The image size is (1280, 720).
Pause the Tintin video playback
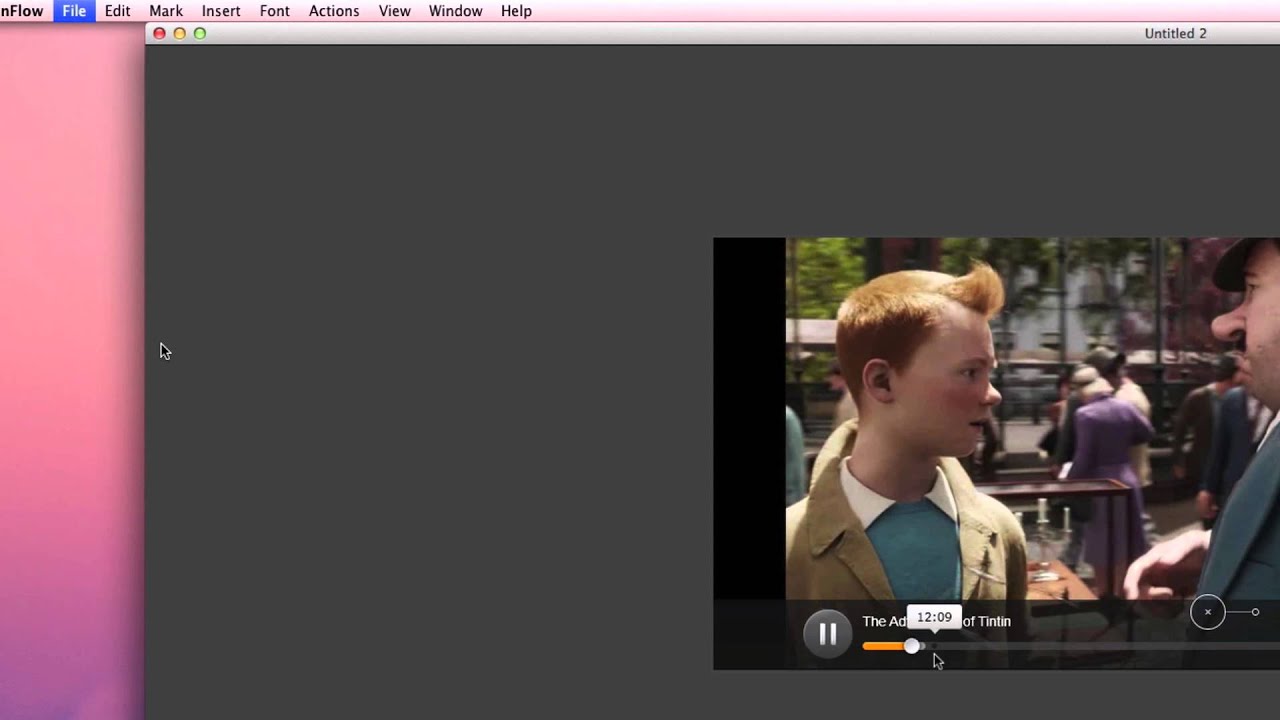827,634
